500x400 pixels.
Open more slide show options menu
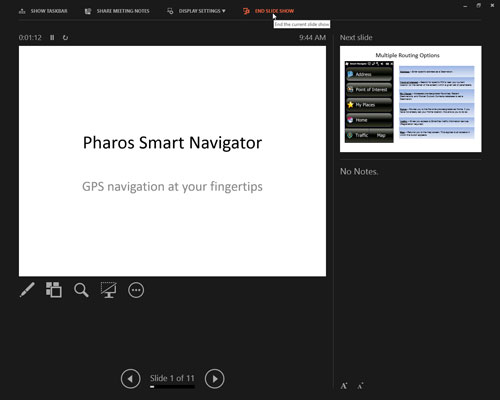136,290
